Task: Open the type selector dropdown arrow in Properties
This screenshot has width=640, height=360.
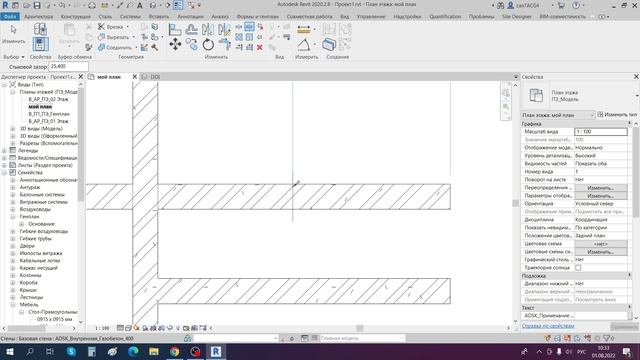Action: click(x=637, y=96)
